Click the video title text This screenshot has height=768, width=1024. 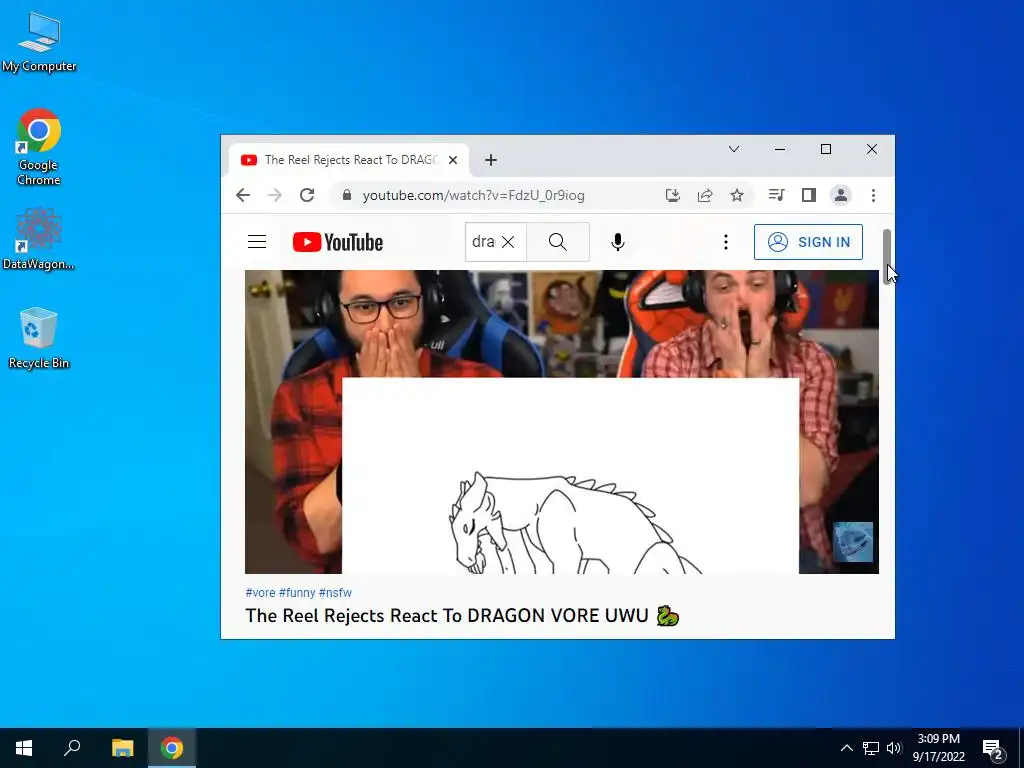tap(462, 616)
